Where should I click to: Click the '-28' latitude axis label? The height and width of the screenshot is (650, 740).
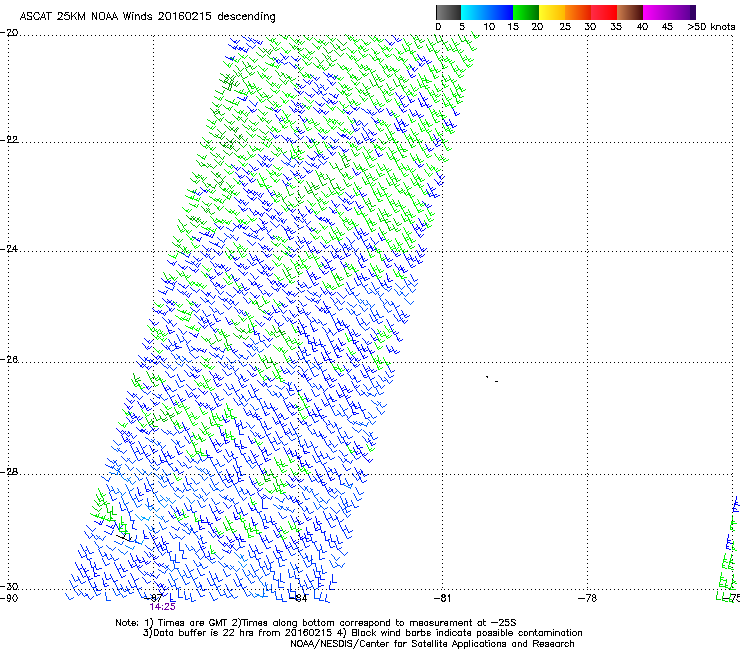pyautogui.click(x=11, y=472)
